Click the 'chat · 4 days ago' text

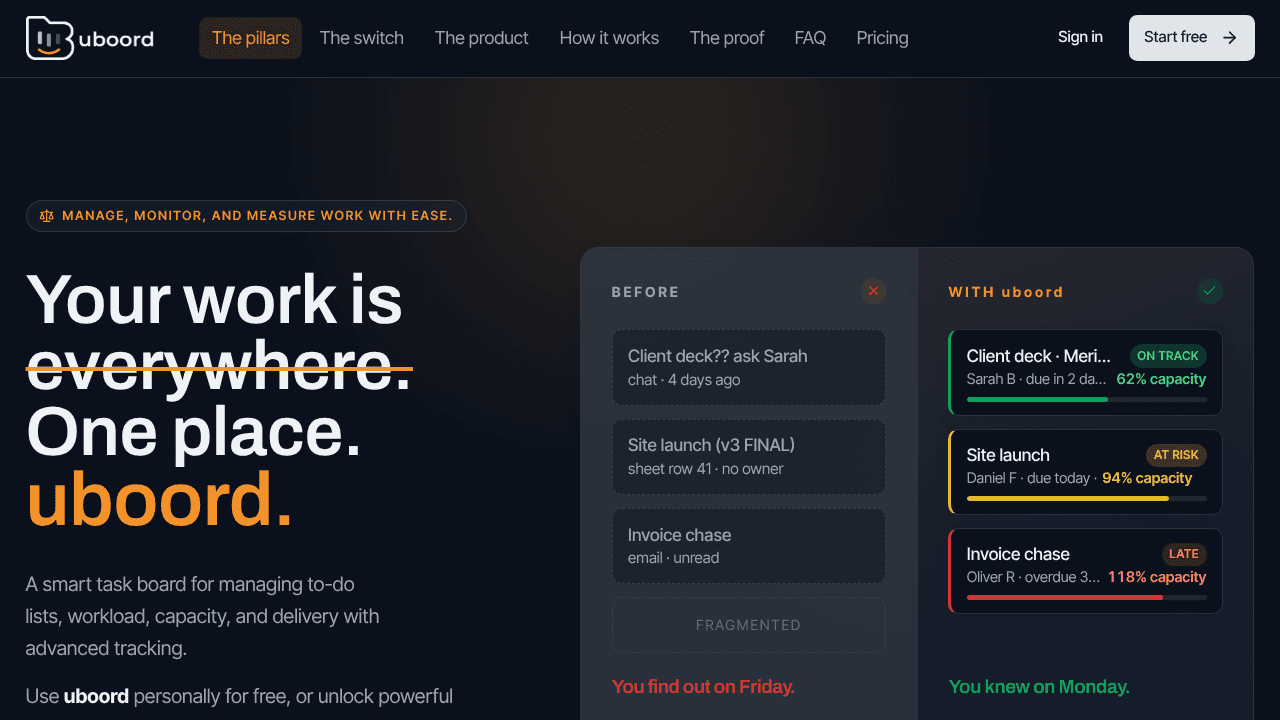(x=684, y=380)
